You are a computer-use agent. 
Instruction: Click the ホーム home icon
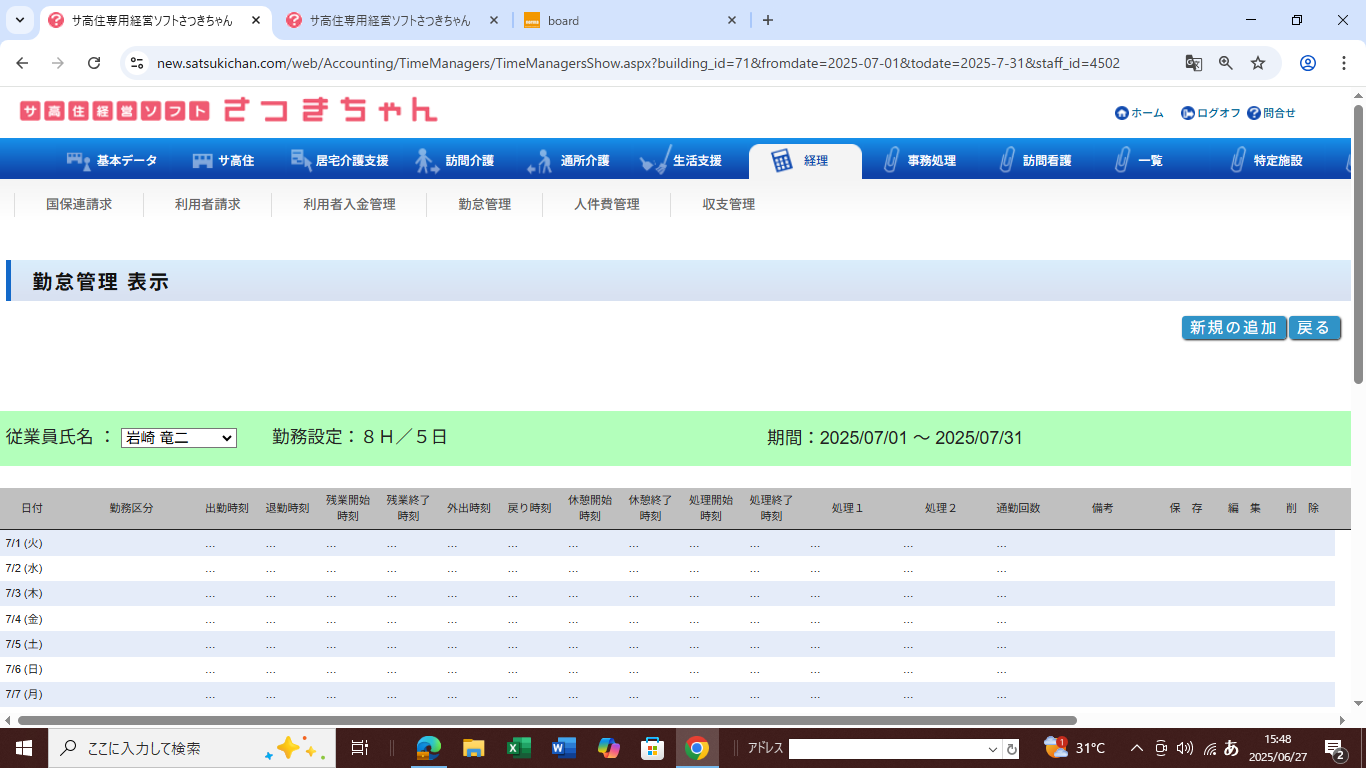pyautogui.click(x=1121, y=113)
